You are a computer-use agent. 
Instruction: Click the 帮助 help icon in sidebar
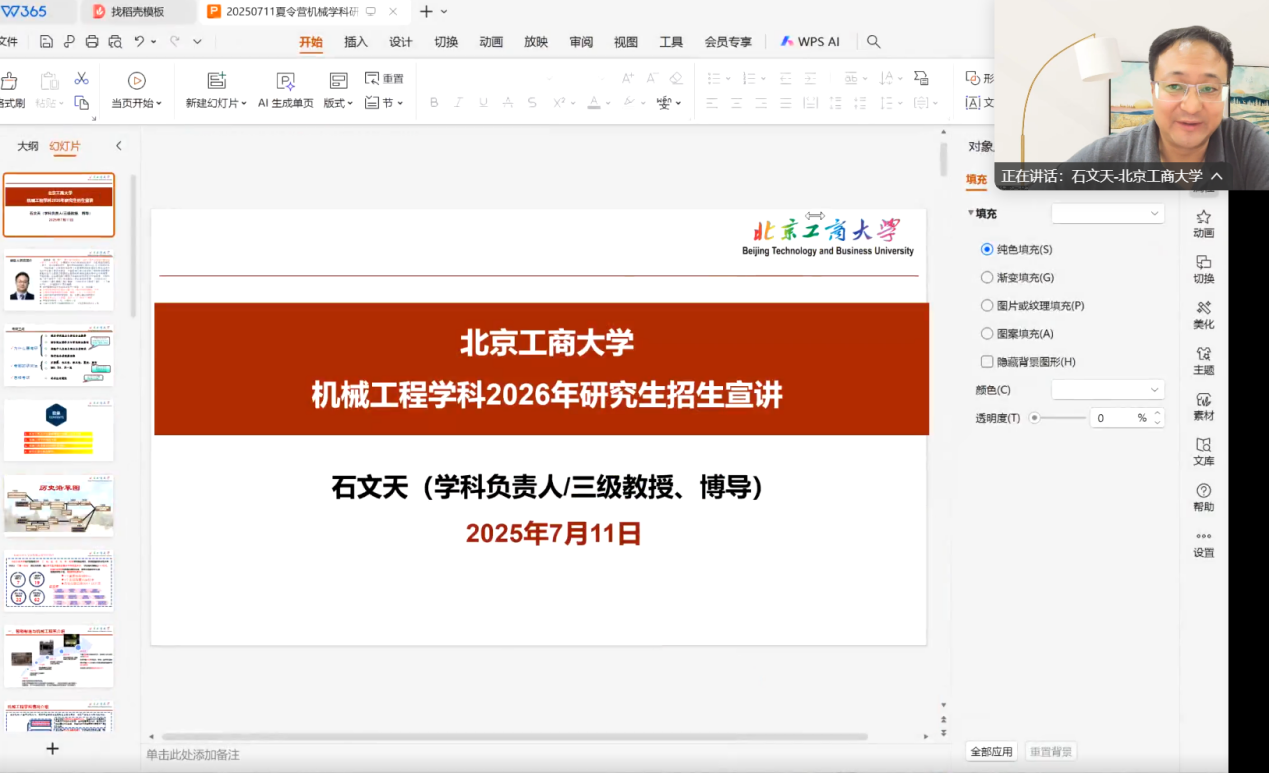pyautogui.click(x=1203, y=496)
